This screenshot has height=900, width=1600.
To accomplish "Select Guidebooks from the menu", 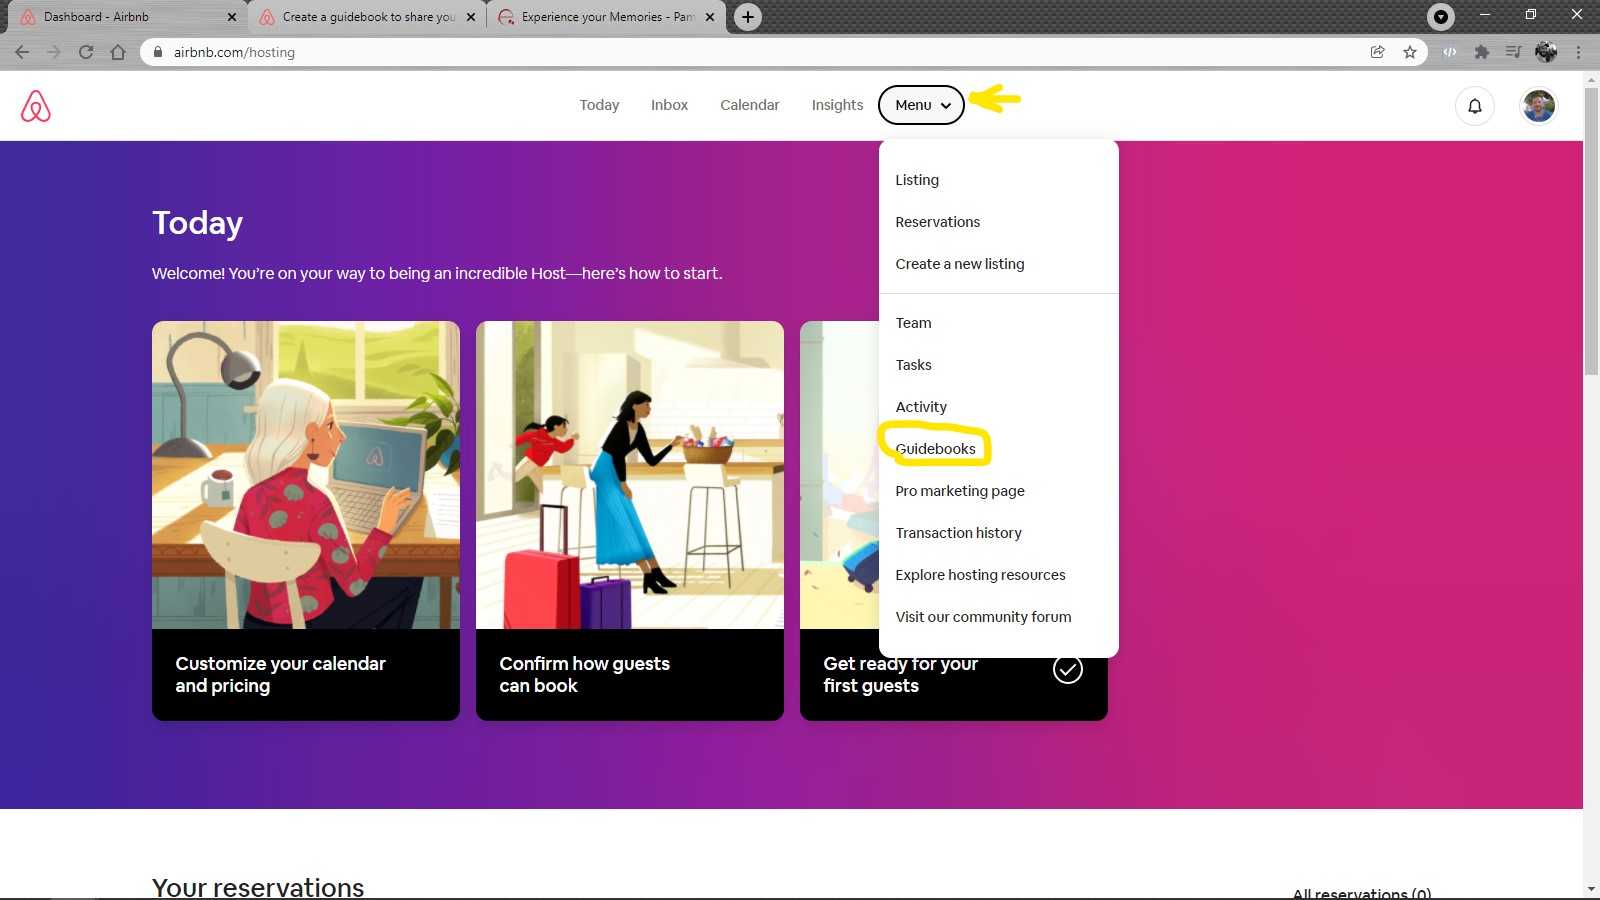I will (936, 448).
